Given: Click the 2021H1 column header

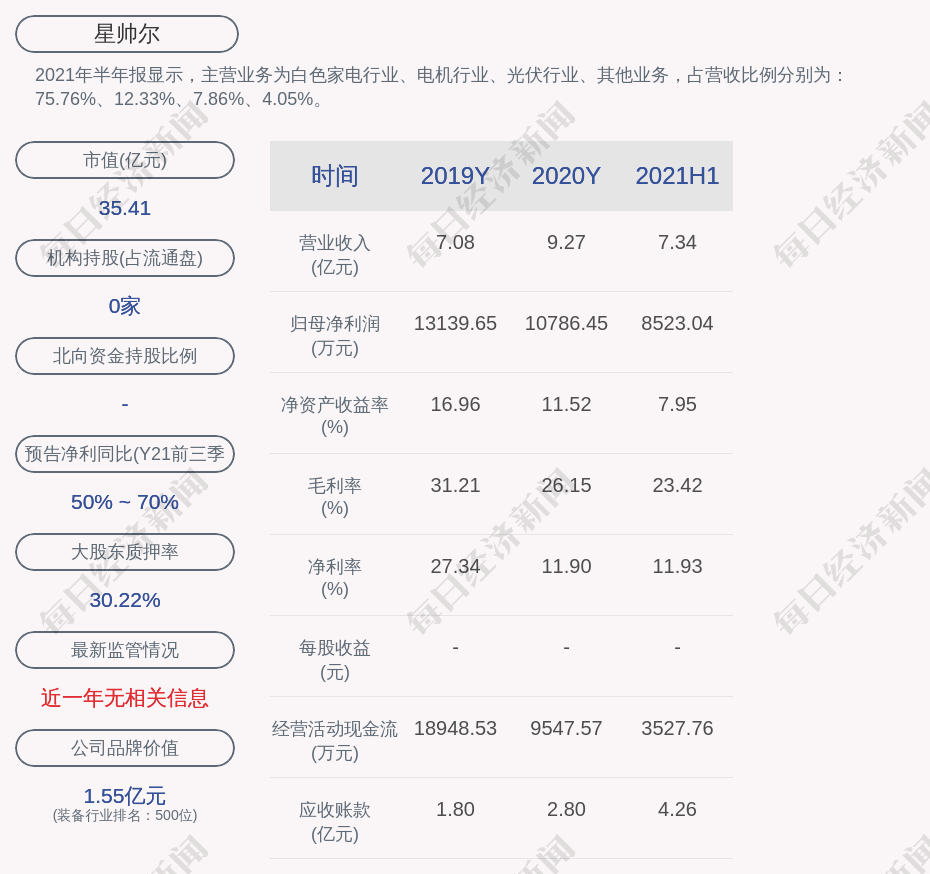Looking at the screenshot, I should tap(677, 176).
